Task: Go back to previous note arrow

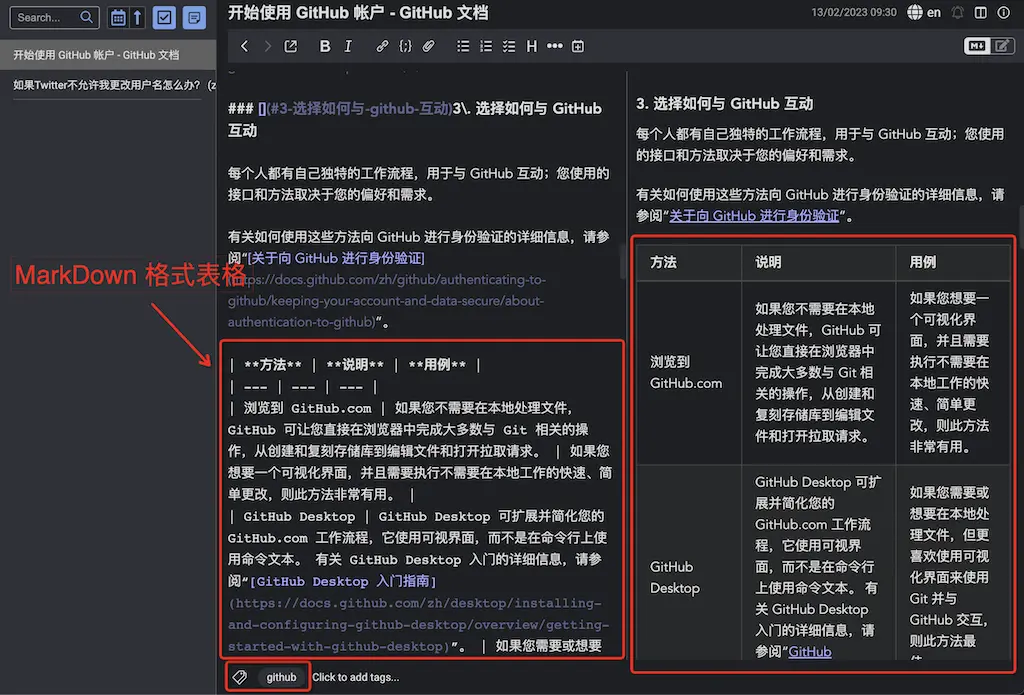Action: point(244,46)
